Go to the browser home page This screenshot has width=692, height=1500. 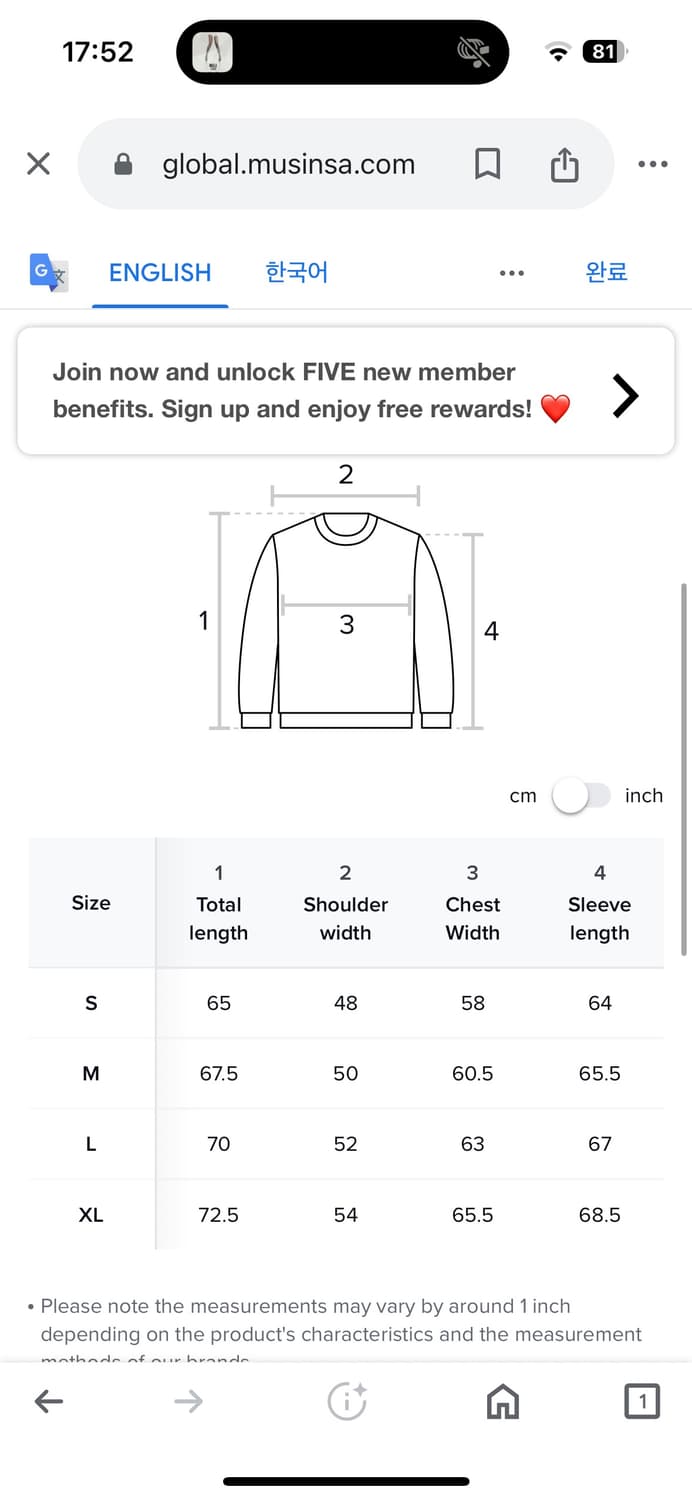(x=503, y=1402)
